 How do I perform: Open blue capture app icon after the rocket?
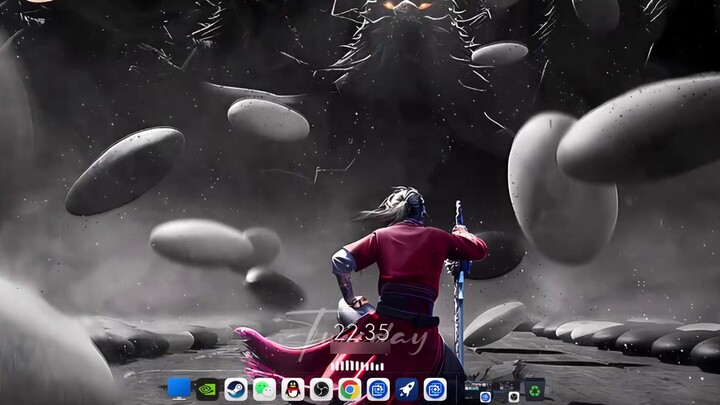pyautogui.click(x=435, y=389)
